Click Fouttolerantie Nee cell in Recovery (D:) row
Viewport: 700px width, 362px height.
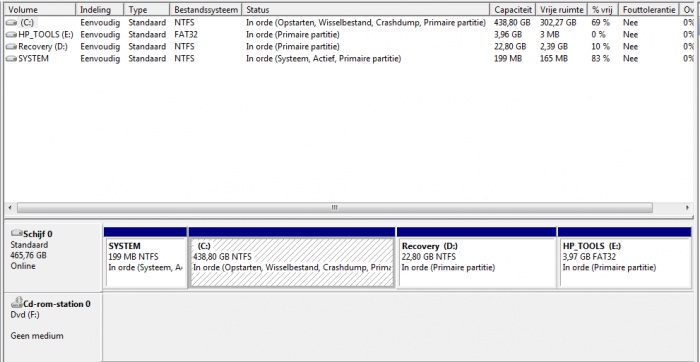(x=630, y=46)
